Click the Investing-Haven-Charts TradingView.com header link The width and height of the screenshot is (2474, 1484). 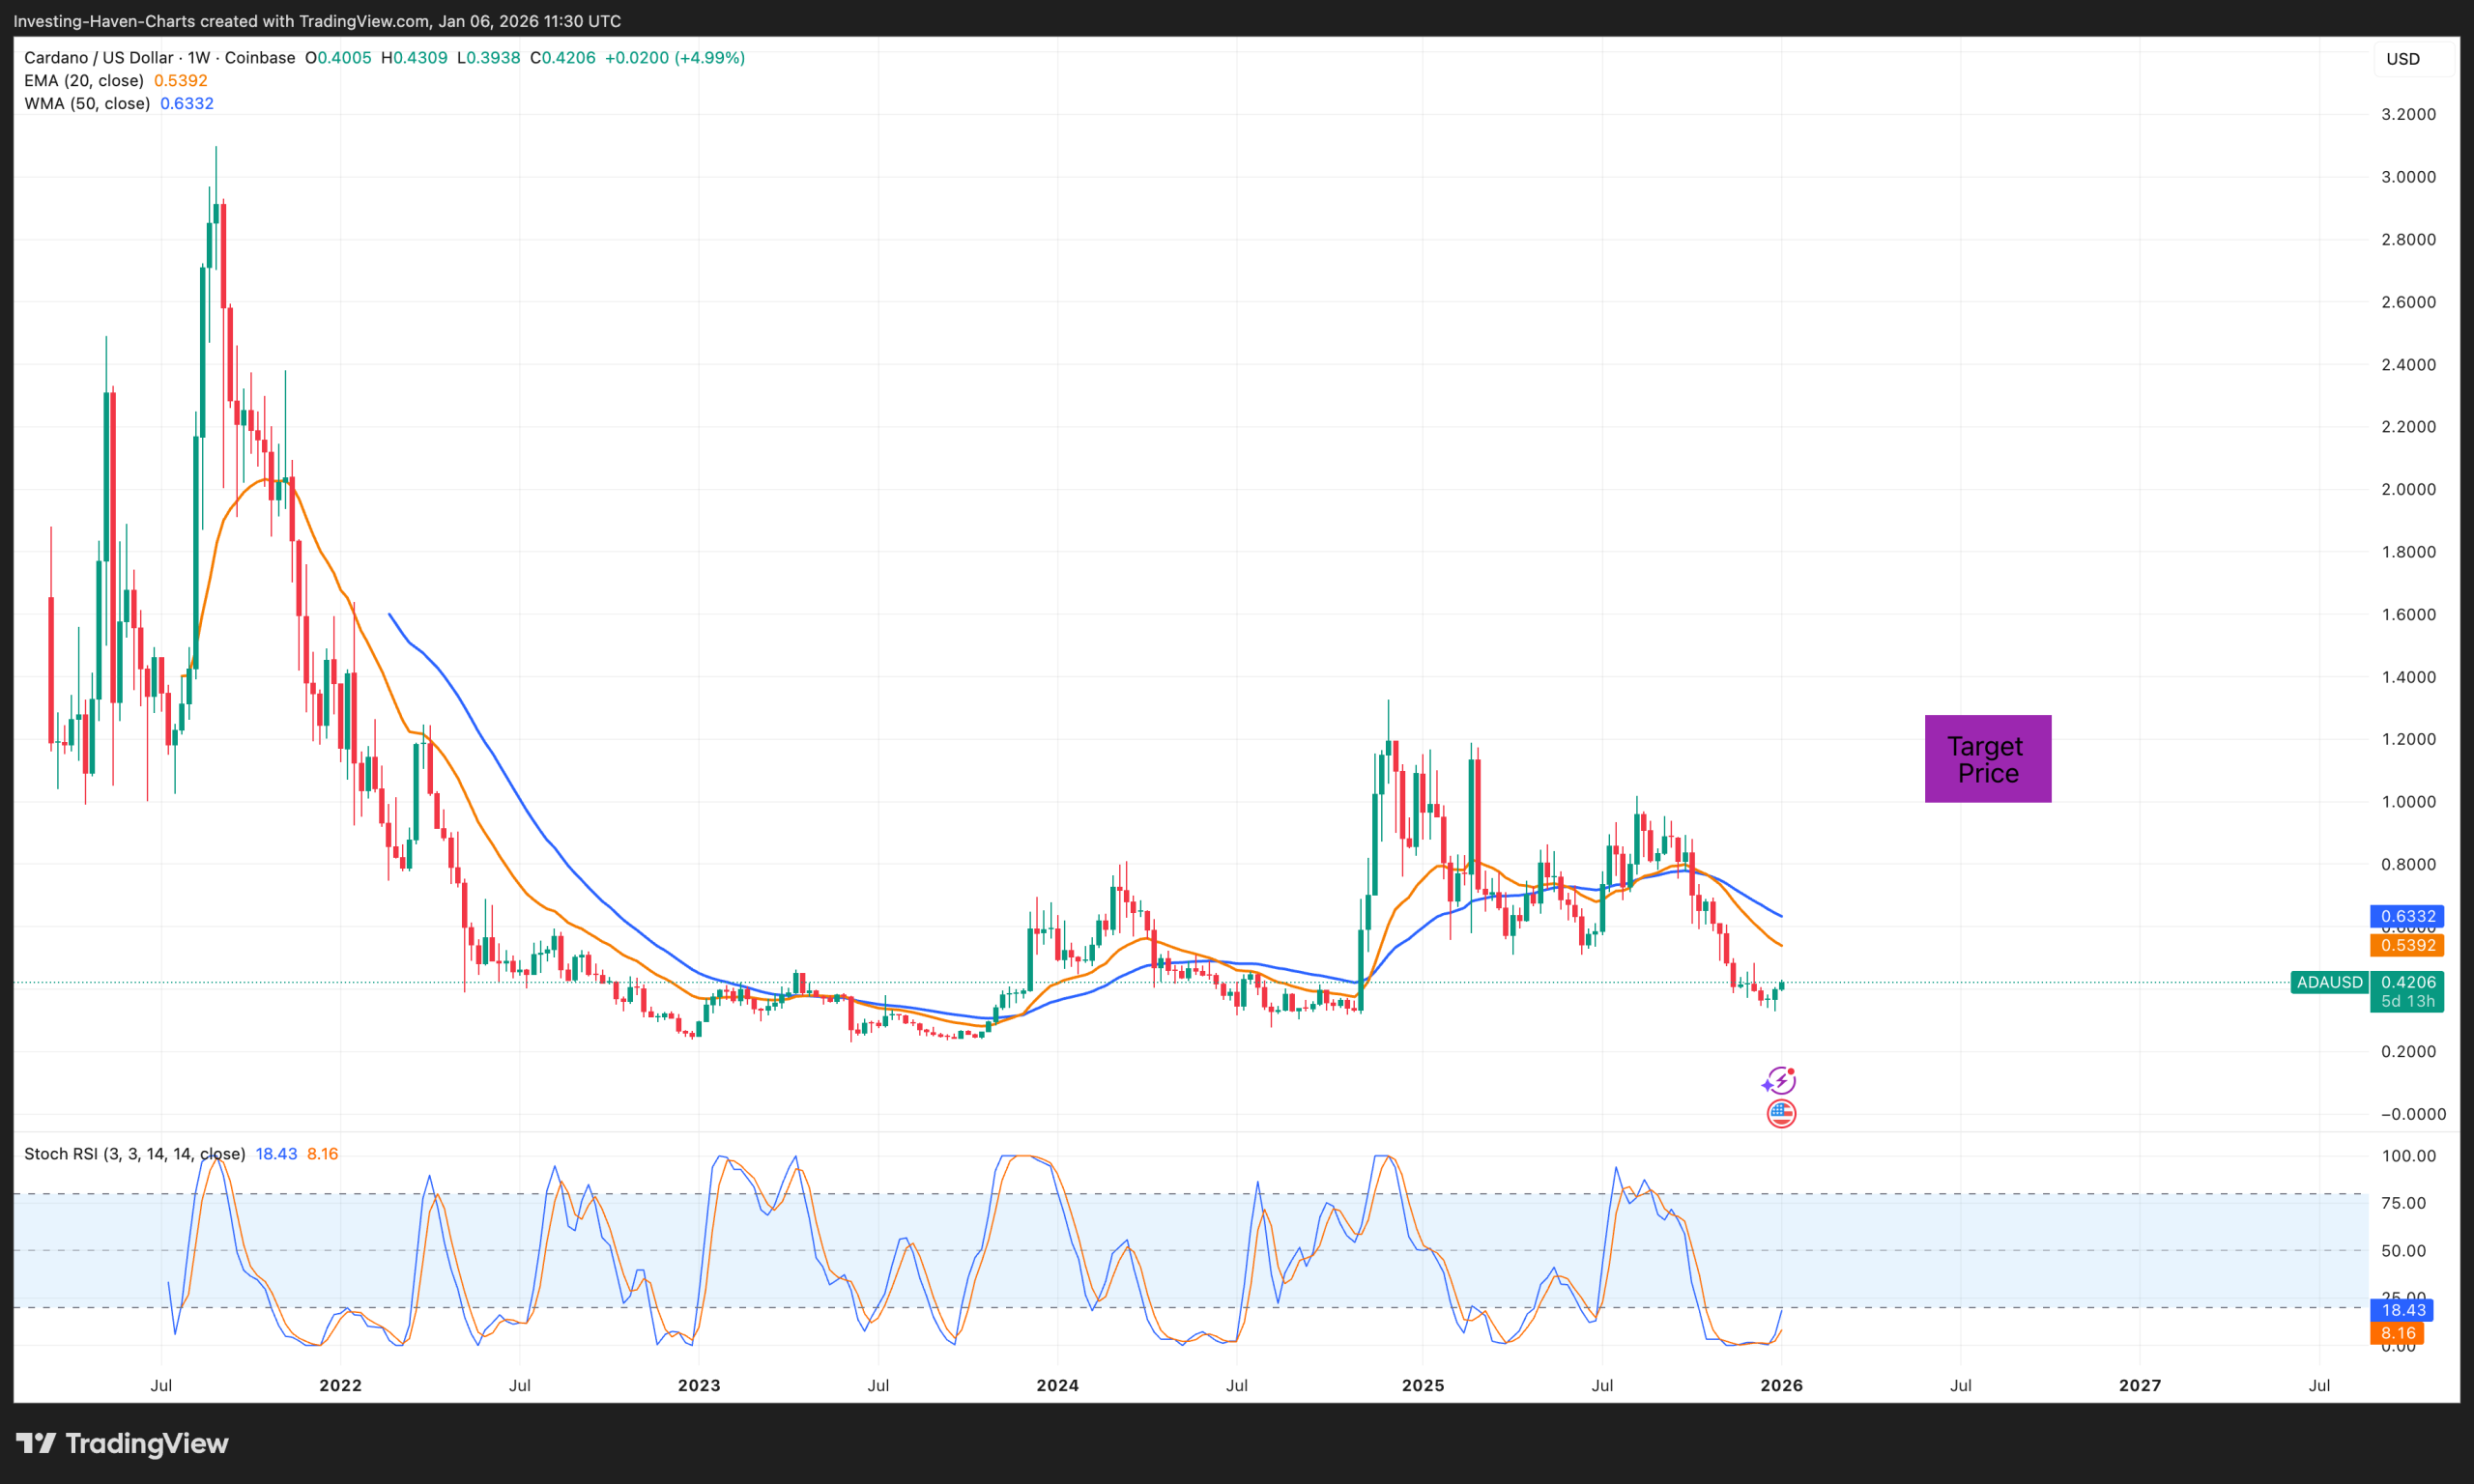[x=315, y=20]
